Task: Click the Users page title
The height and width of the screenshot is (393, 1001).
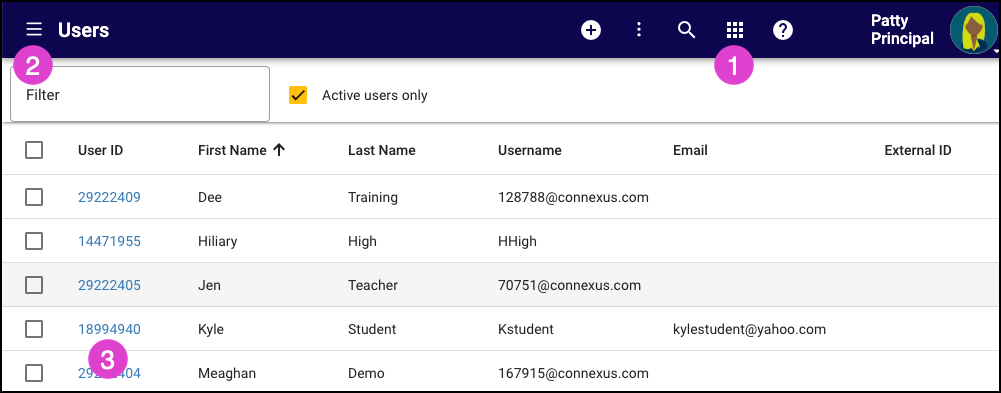Action: click(x=84, y=30)
